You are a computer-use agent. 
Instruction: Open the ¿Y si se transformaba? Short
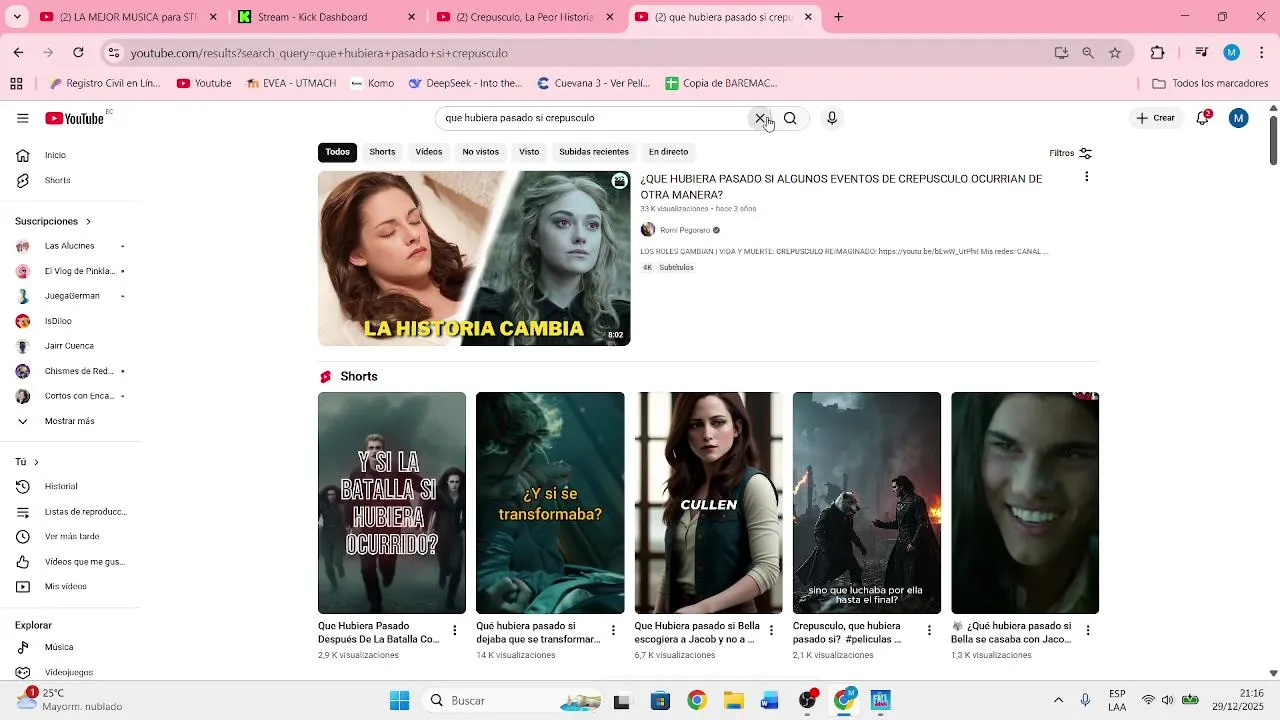click(x=550, y=503)
